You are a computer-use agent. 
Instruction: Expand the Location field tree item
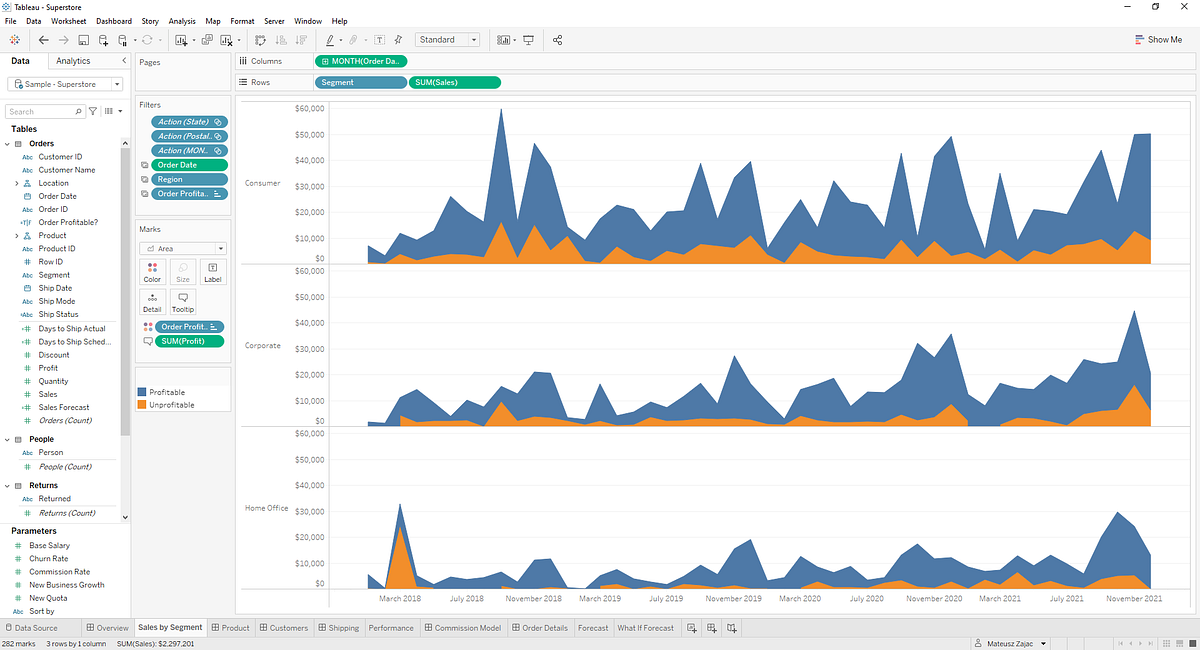[x=16, y=183]
